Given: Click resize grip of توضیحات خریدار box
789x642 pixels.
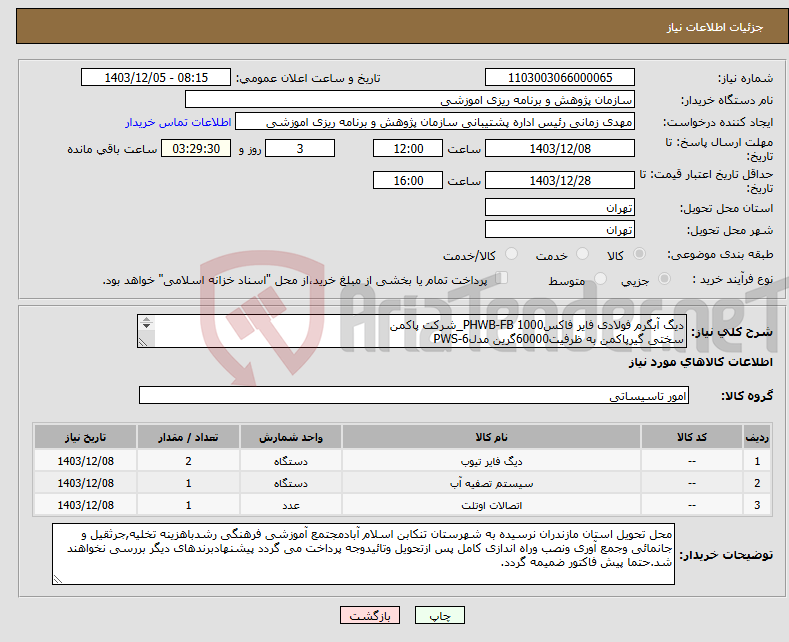Looking at the screenshot, I should tap(58, 579).
